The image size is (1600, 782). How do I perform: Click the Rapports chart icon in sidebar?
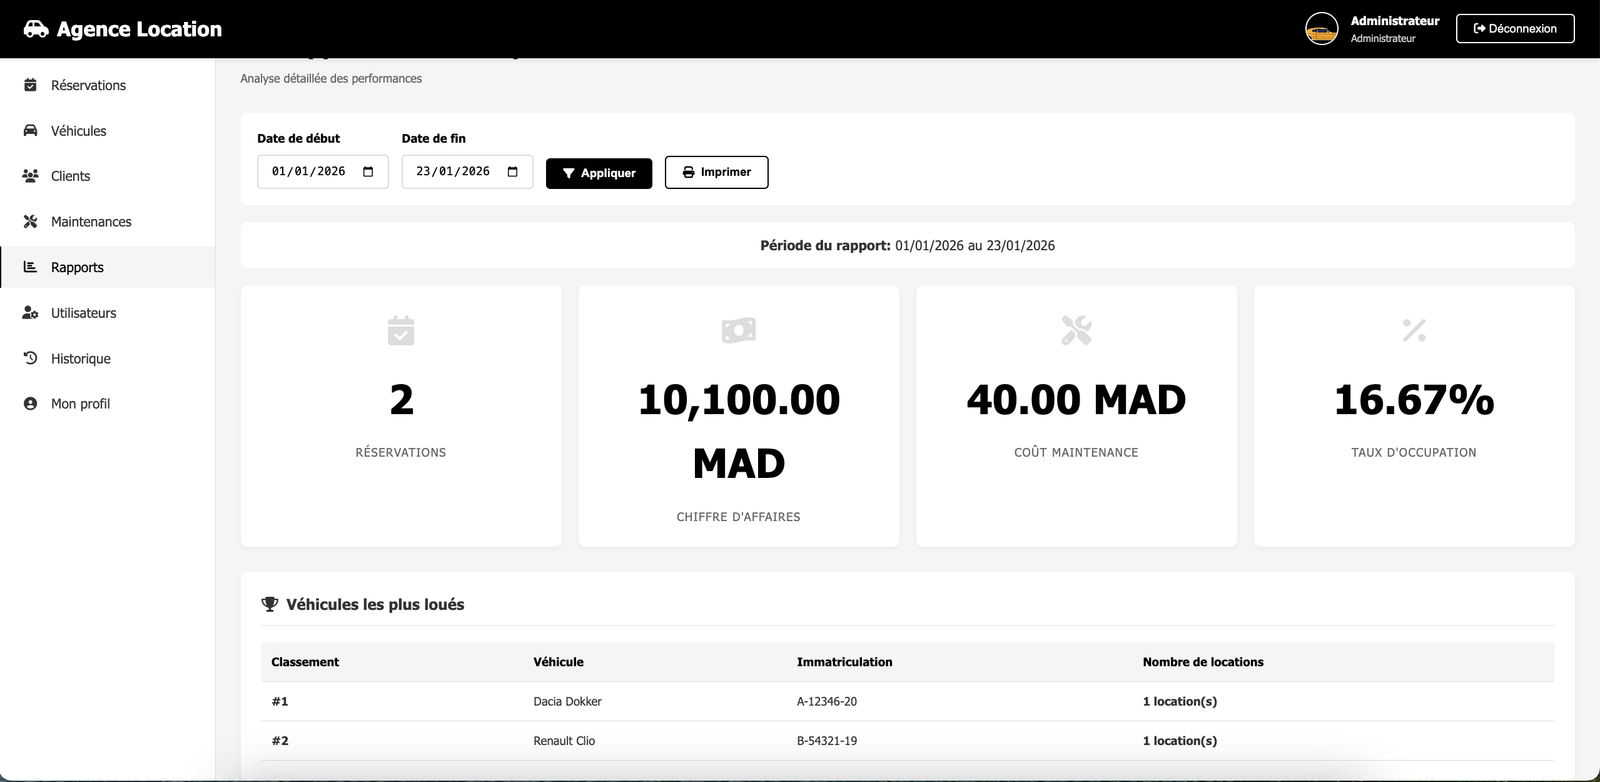point(30,267)
